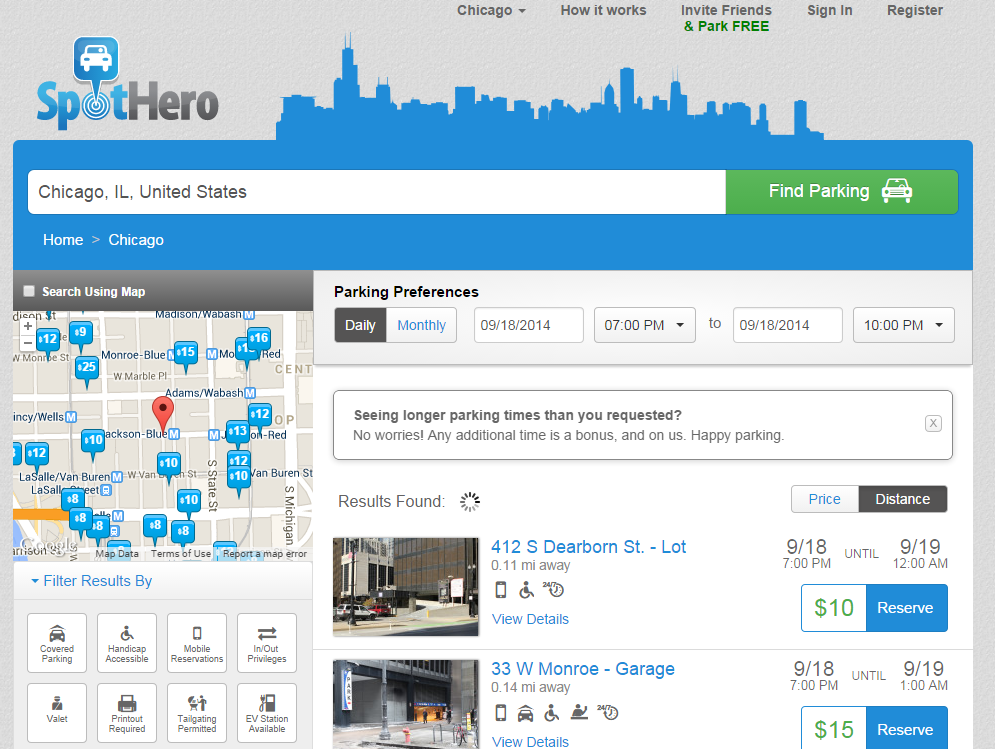Filter by EV Station Available
Image resolution: width=995 pixels, height=749 pixels.
(267, 713)
